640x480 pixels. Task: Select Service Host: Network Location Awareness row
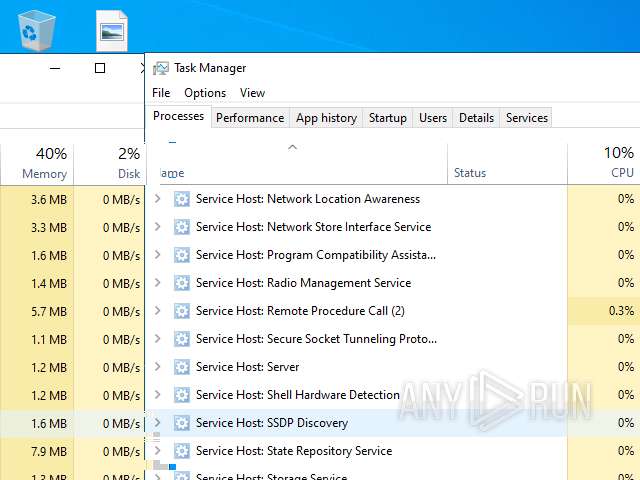[393, 199]
